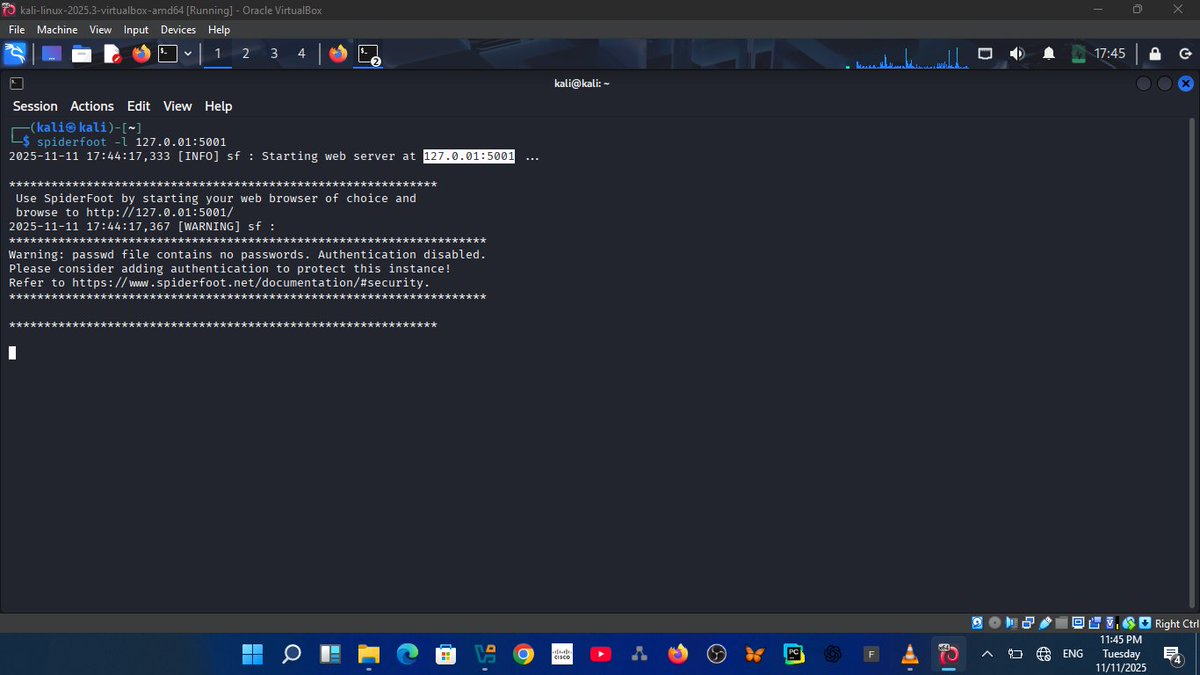Screen dimensions: 1200x675
Task: Open Kali volume control speaker icon
Action: (1017, 54)
